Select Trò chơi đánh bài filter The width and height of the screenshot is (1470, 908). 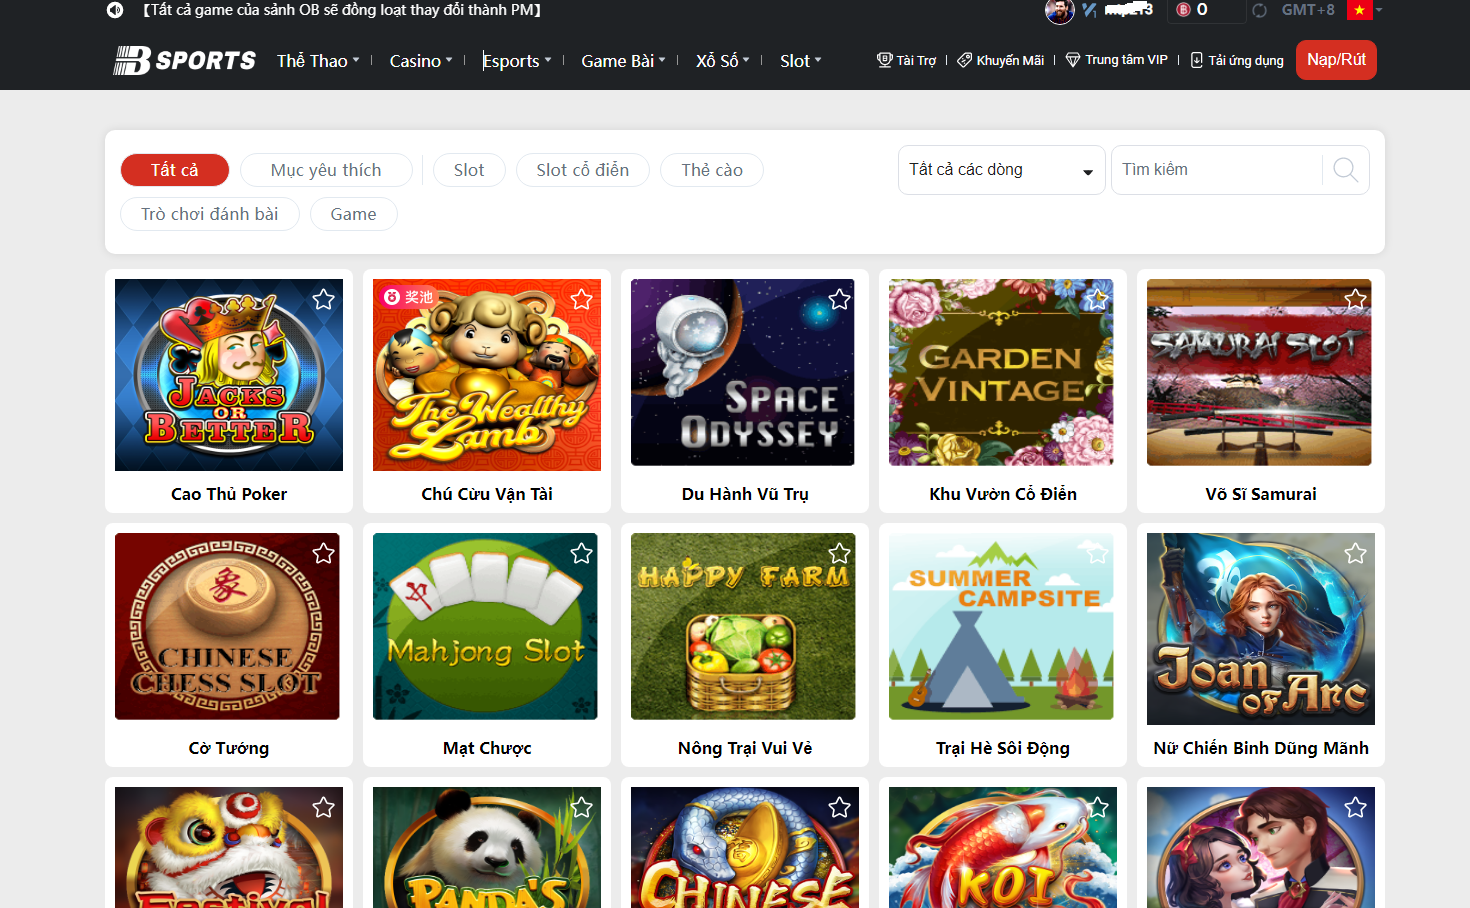(210, 214)
